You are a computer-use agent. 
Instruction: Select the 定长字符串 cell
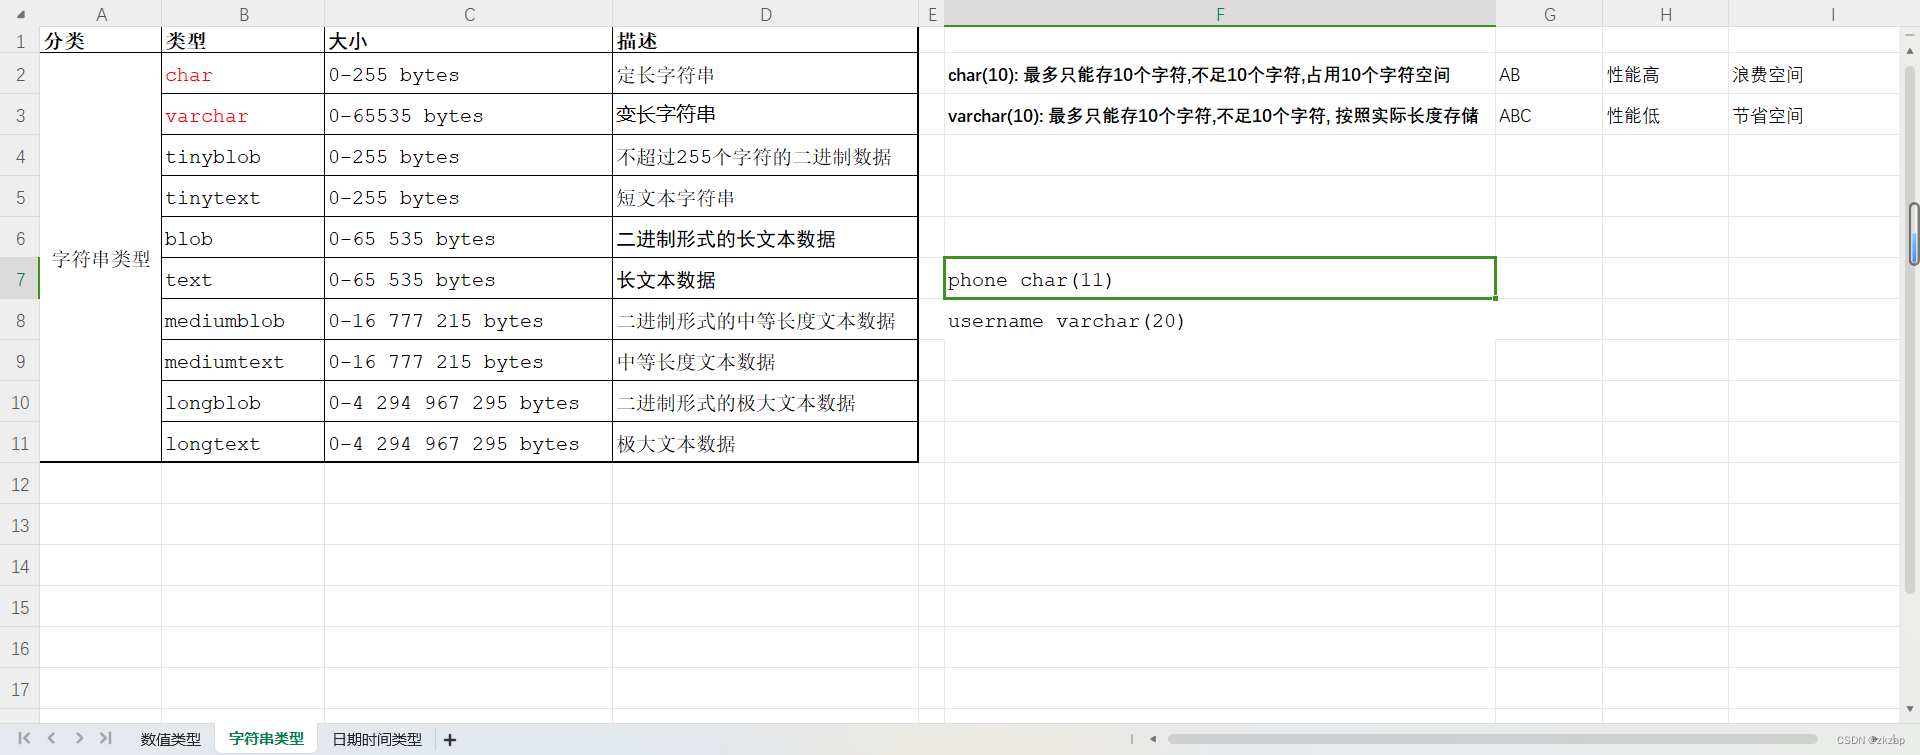pyautogui.click(x=765, y=74)
